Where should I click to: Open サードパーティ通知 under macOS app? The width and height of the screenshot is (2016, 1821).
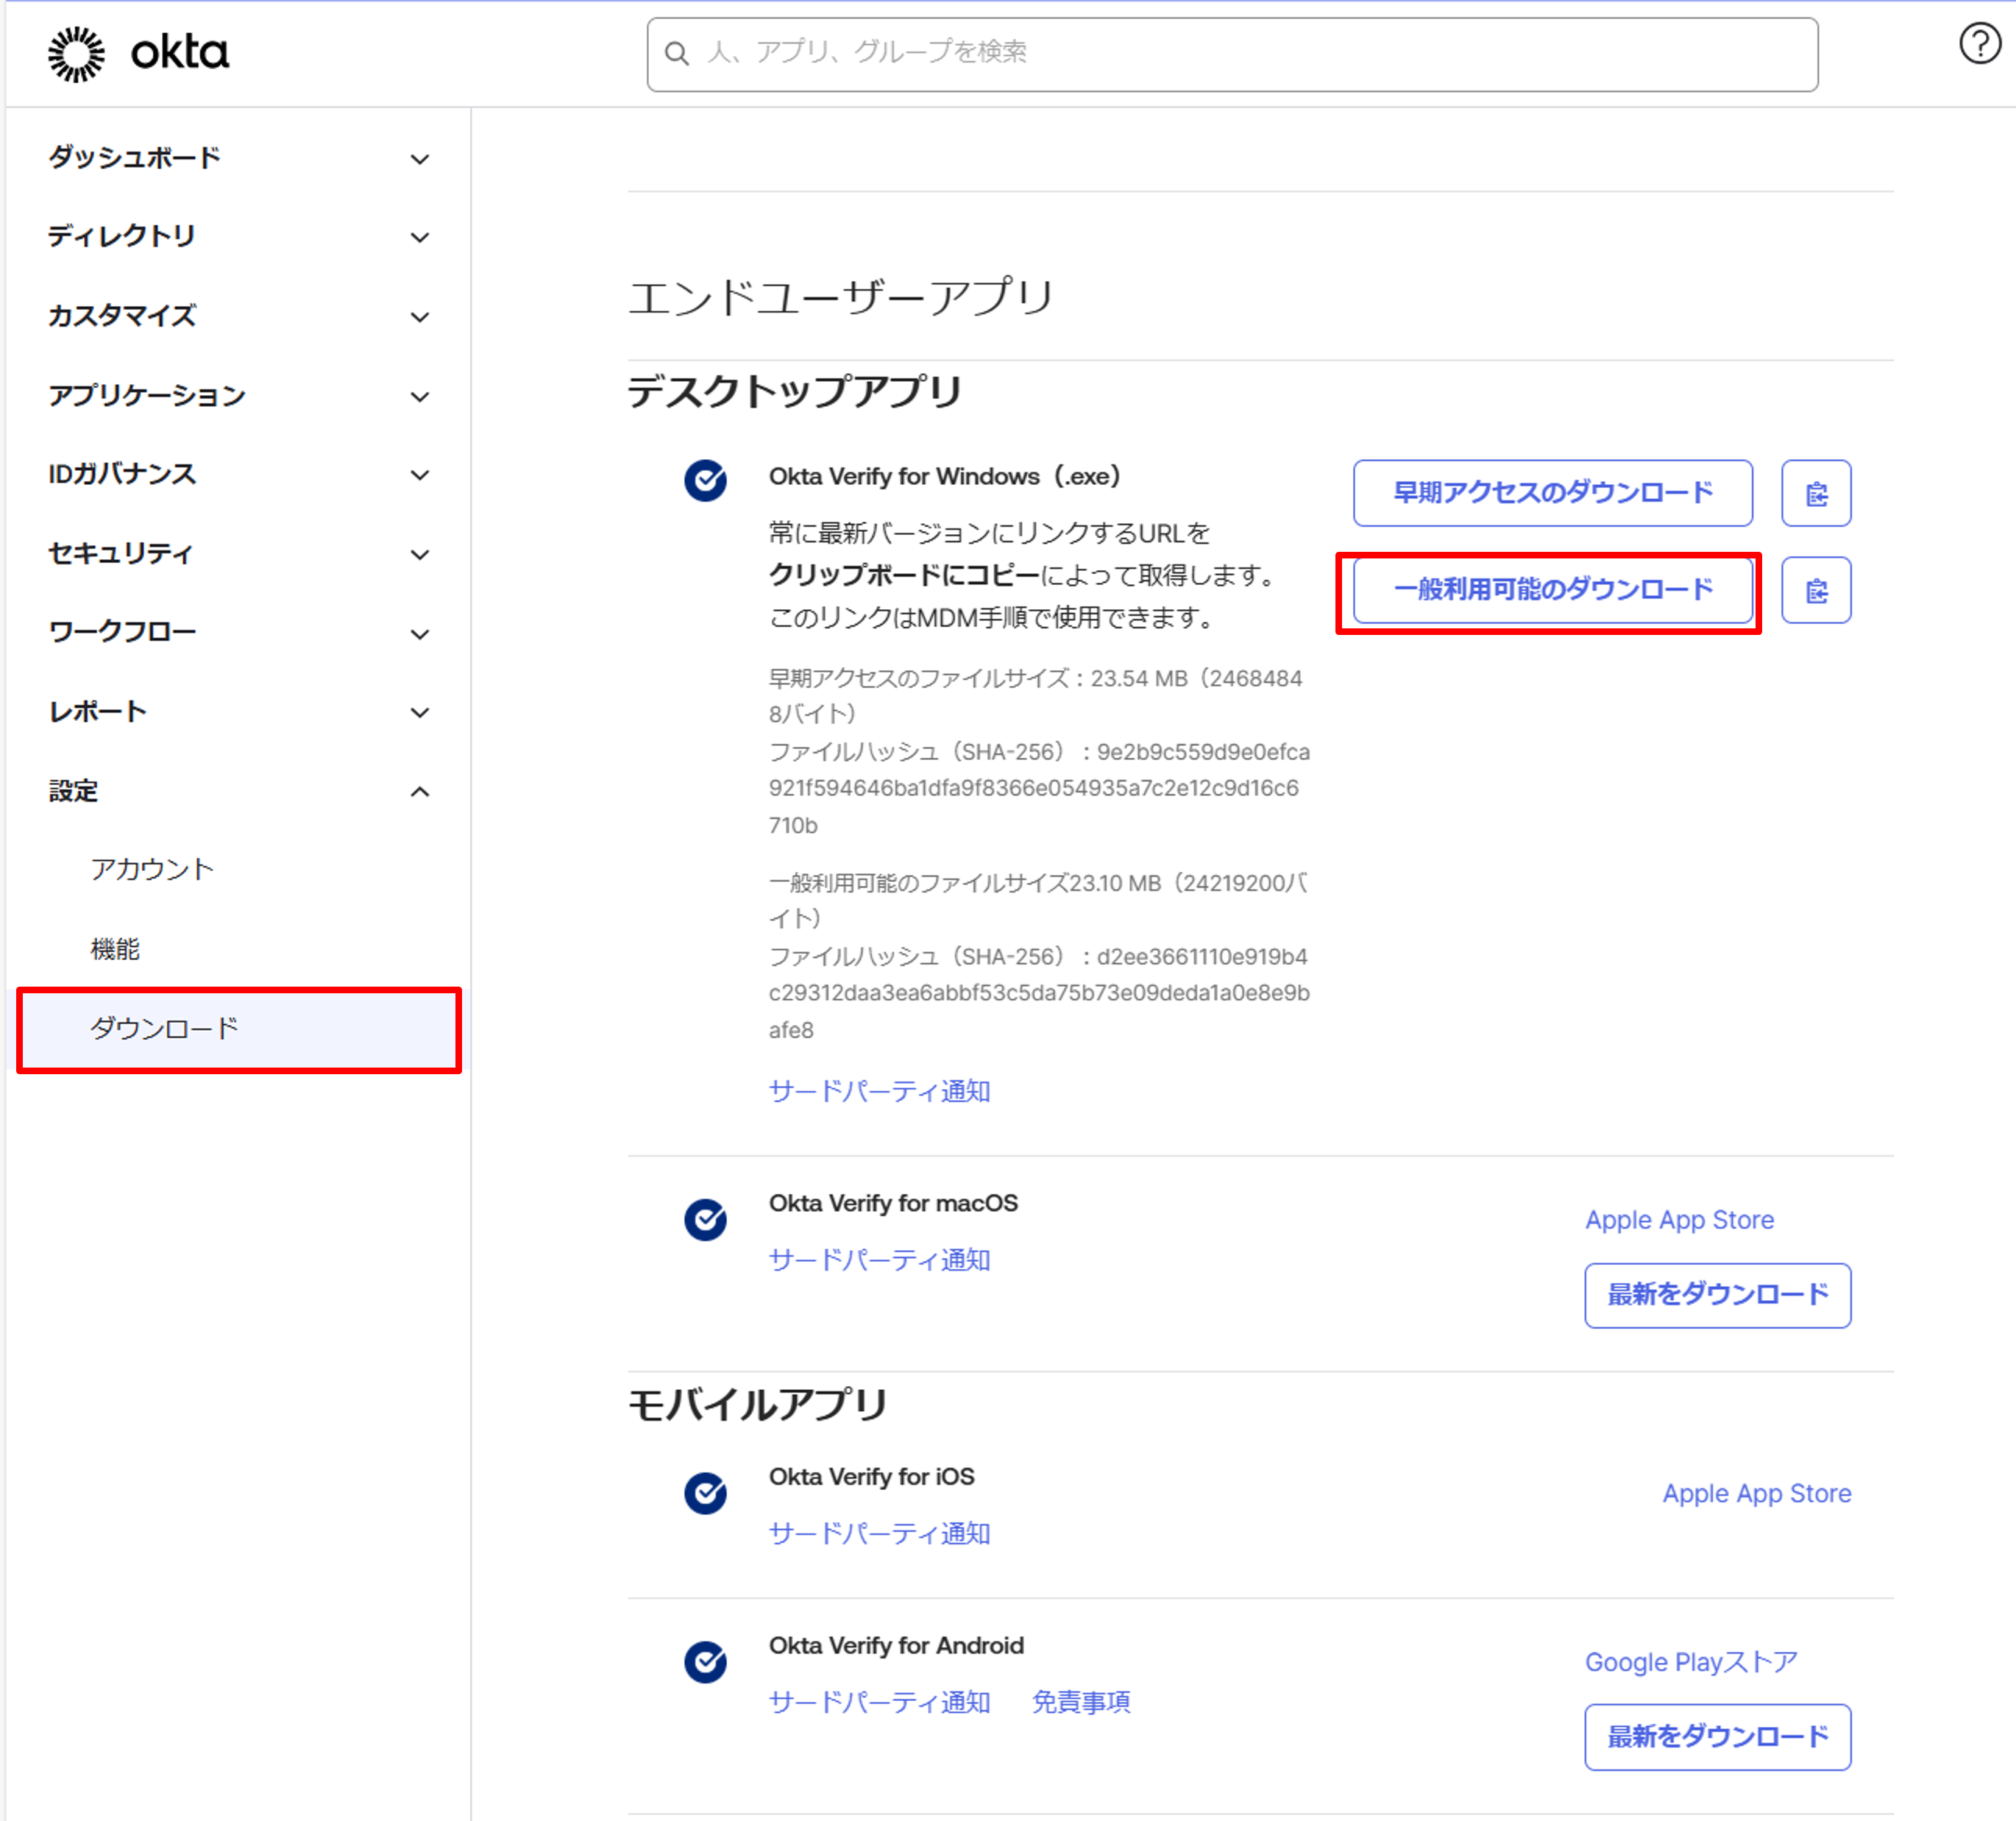tap(879, 1260)
